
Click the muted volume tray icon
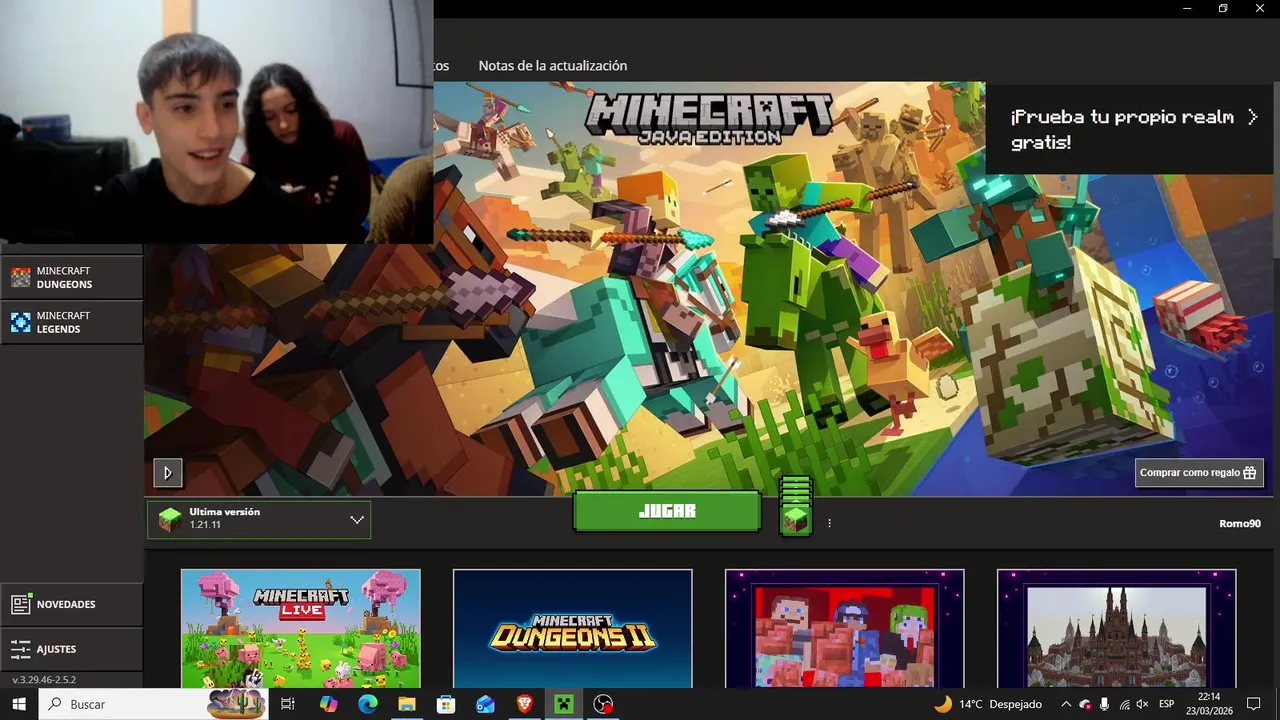1143,704
